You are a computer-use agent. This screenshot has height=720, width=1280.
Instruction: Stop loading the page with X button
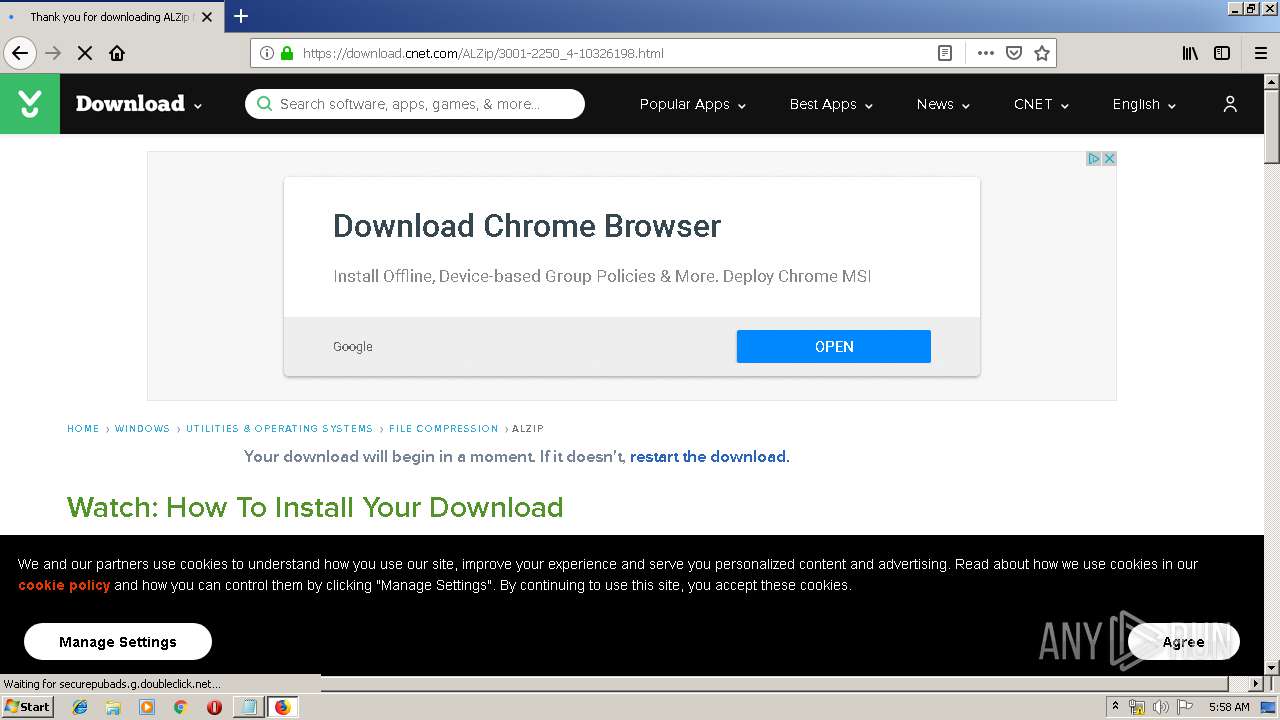click(x=85, y=53)
